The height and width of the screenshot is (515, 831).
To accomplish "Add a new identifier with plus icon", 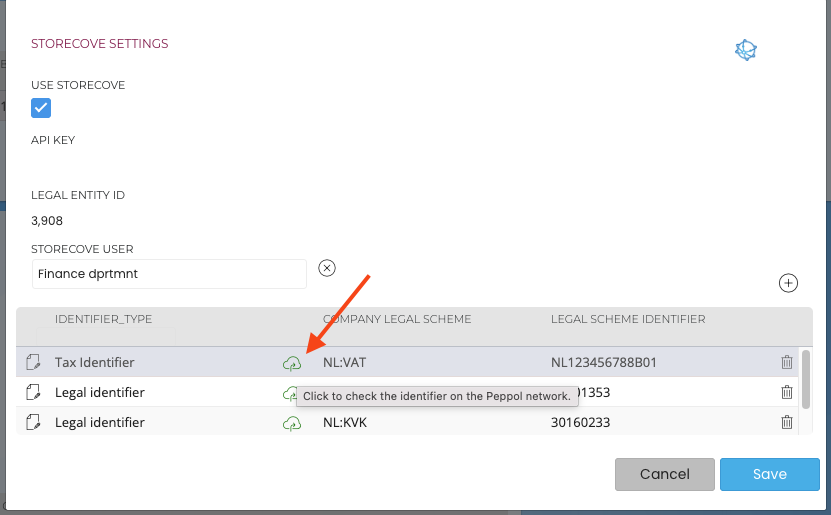I will click(x=788, y=283).
